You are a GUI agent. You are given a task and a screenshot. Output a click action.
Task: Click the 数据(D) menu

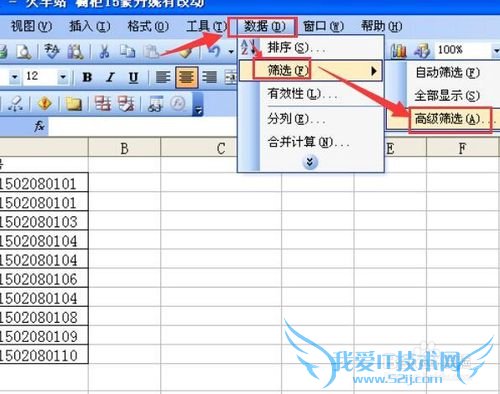click(x=265, y=26)
